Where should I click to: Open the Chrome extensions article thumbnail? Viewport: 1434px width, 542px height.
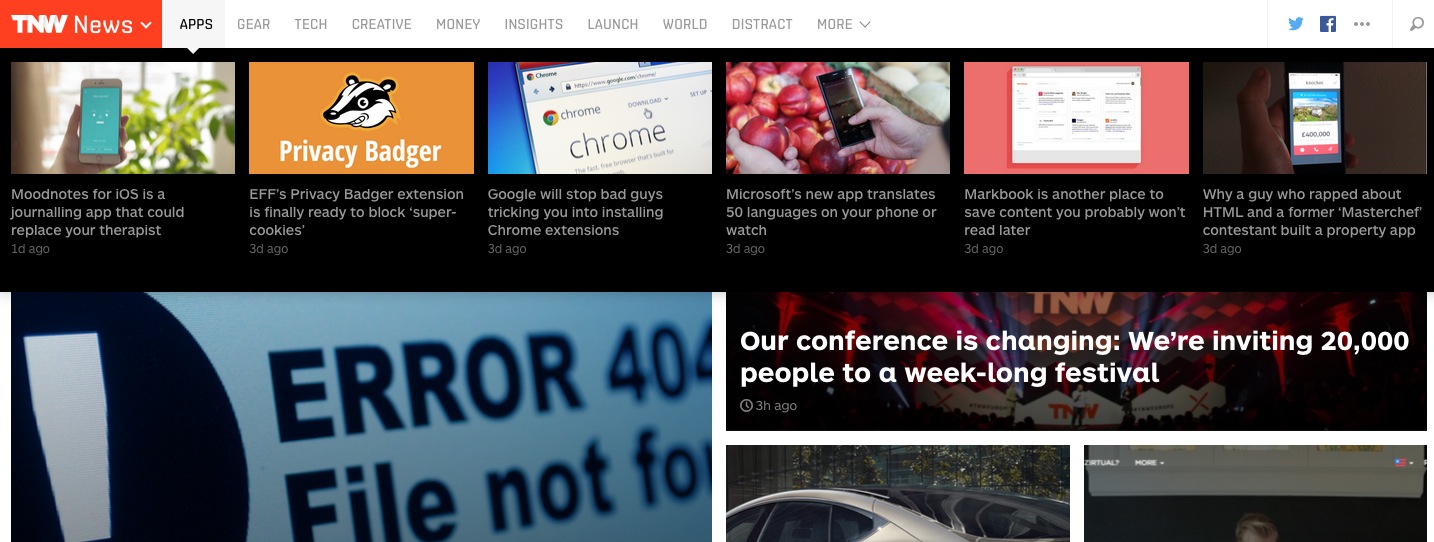600,118
